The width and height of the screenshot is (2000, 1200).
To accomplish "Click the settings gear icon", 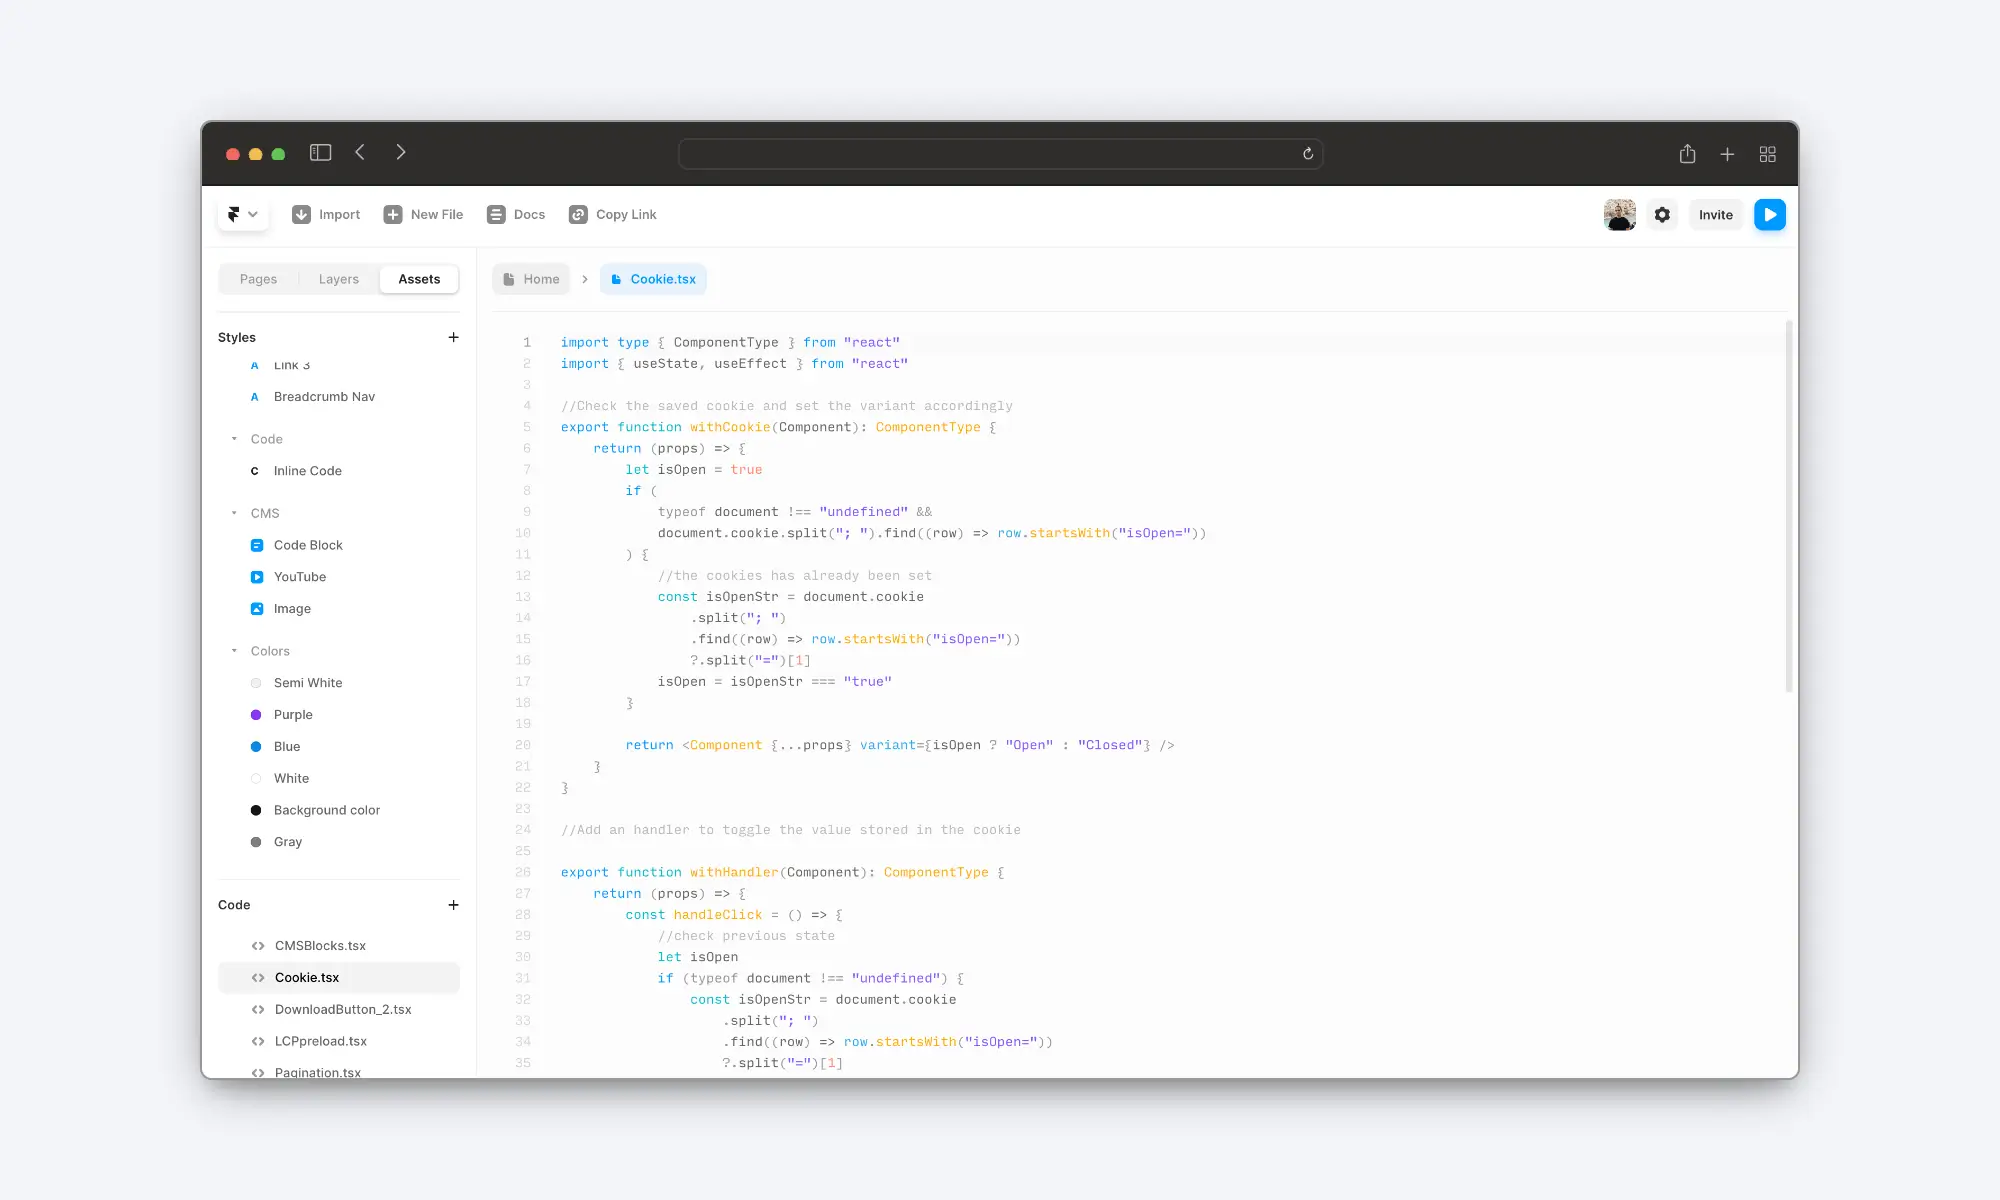I will click(1661, 214).
